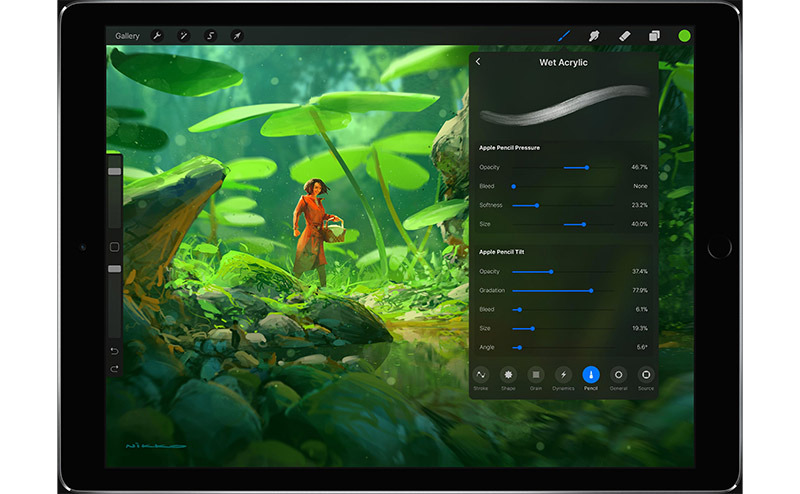This screenshot has height=494, width=800.
Task: Click the Tilt Opacity slider handle
Action: (551, 271)
